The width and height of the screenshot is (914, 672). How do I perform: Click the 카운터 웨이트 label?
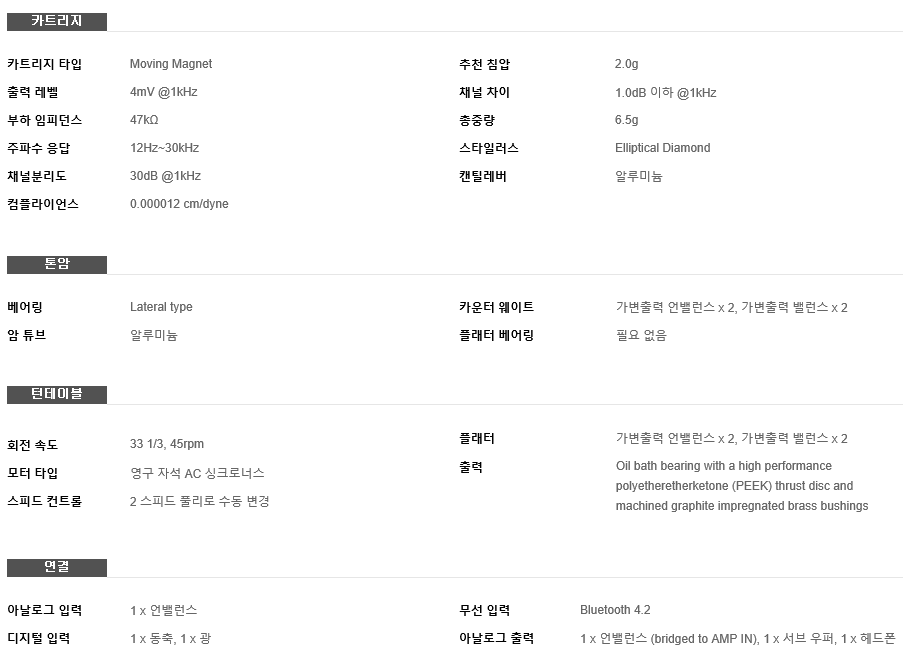tap(496, 307)
